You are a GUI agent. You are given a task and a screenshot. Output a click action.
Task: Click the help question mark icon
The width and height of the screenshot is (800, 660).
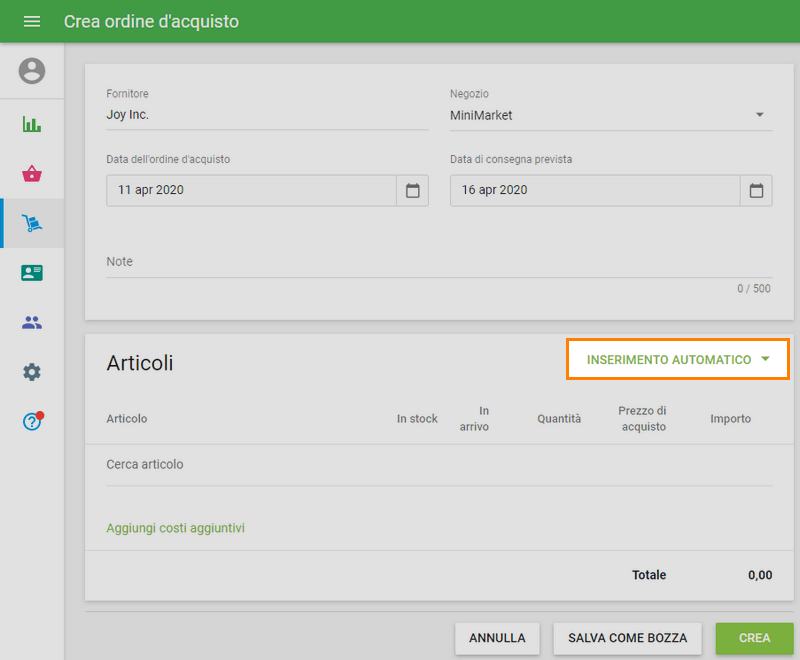[x=32, y=421]
